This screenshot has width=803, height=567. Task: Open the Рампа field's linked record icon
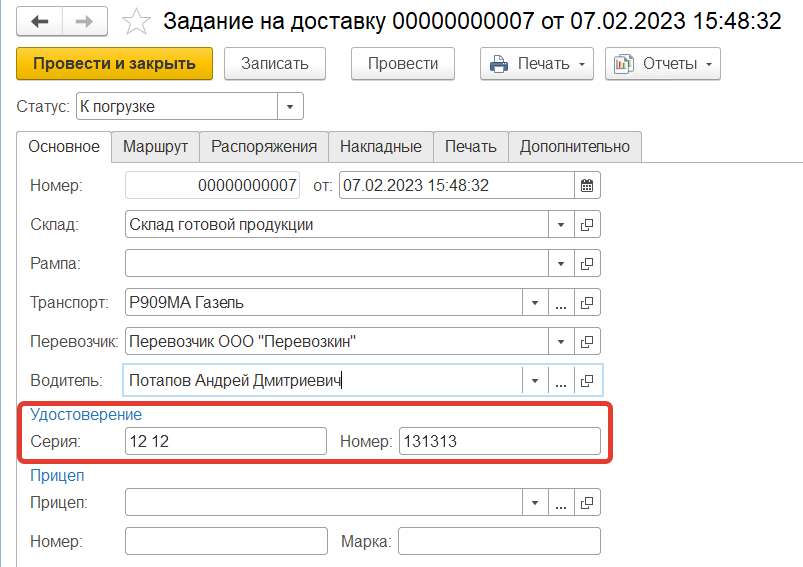tap(588, 264)
